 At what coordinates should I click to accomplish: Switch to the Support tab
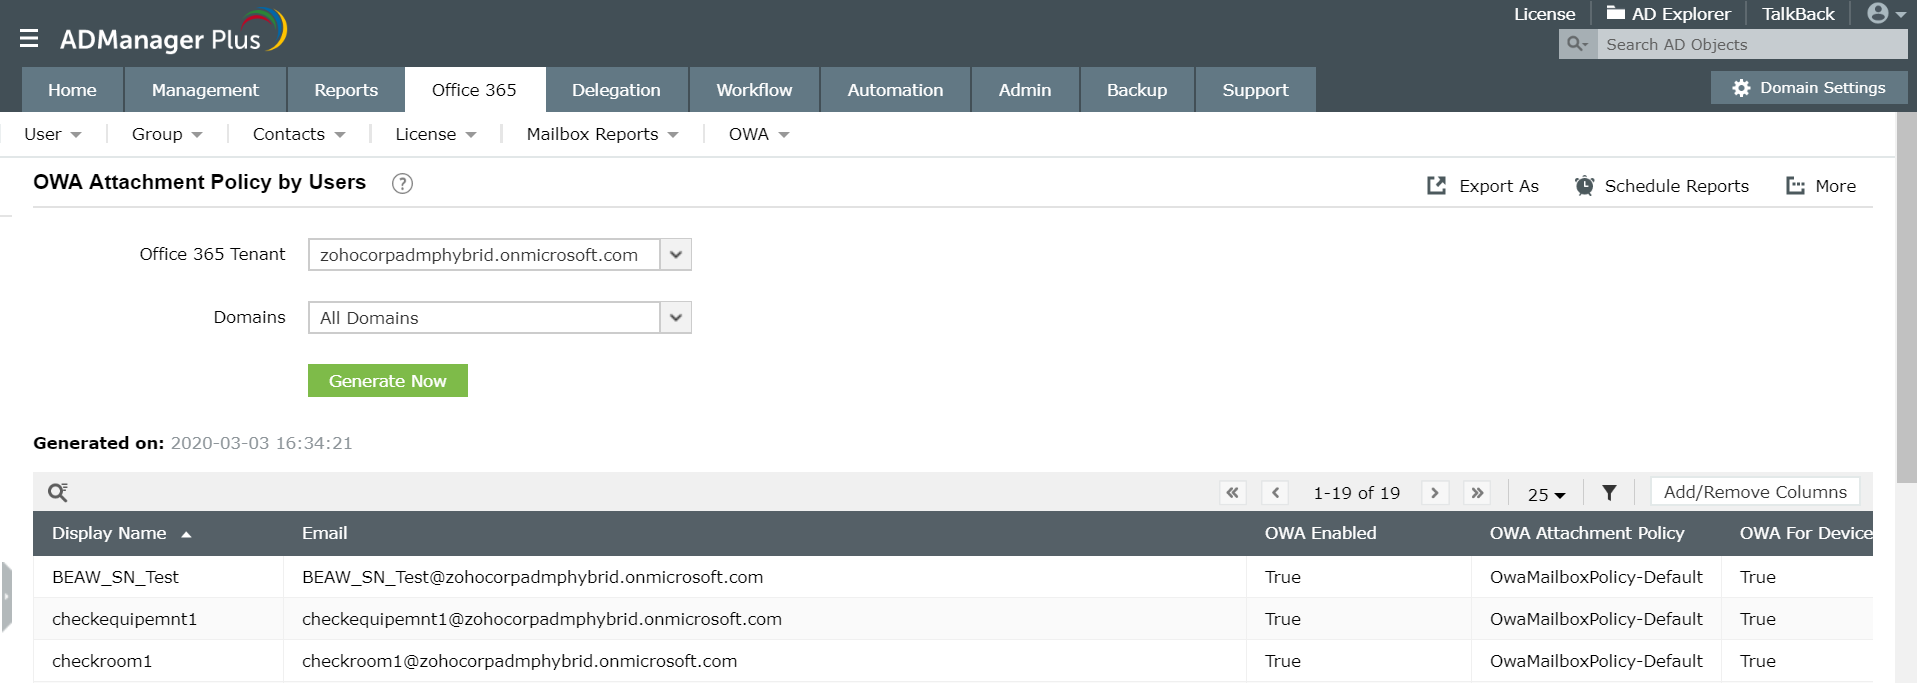pyautogui.click(x=1255, y=90)
